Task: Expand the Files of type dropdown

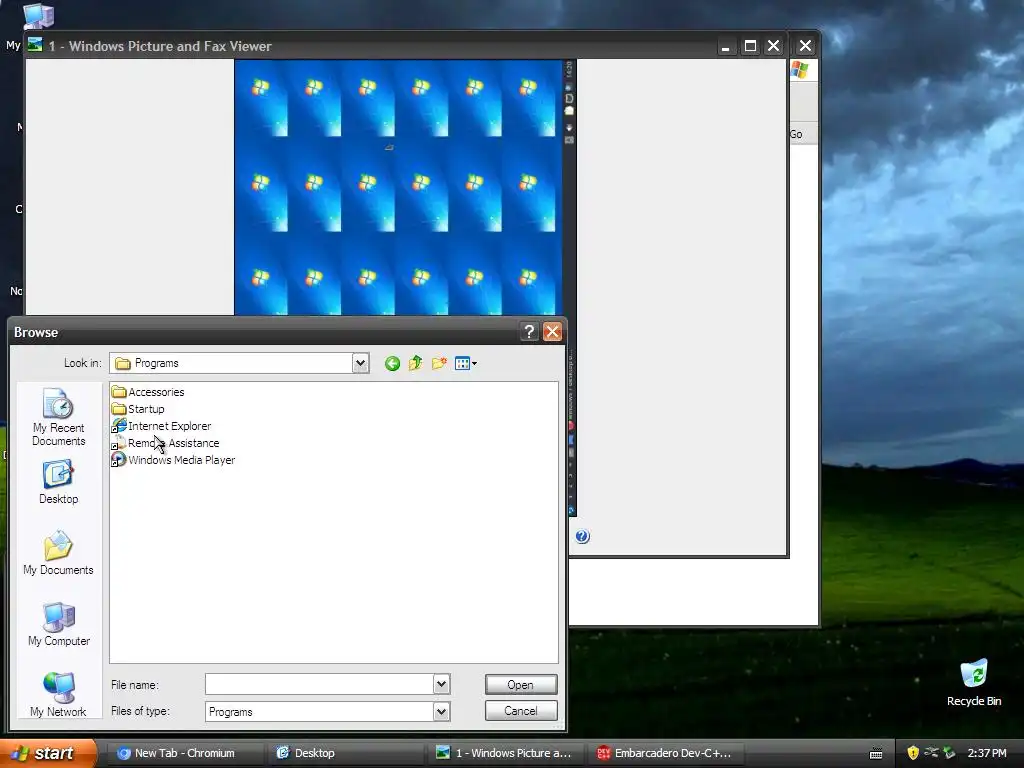Action: (x=441, y=711)
